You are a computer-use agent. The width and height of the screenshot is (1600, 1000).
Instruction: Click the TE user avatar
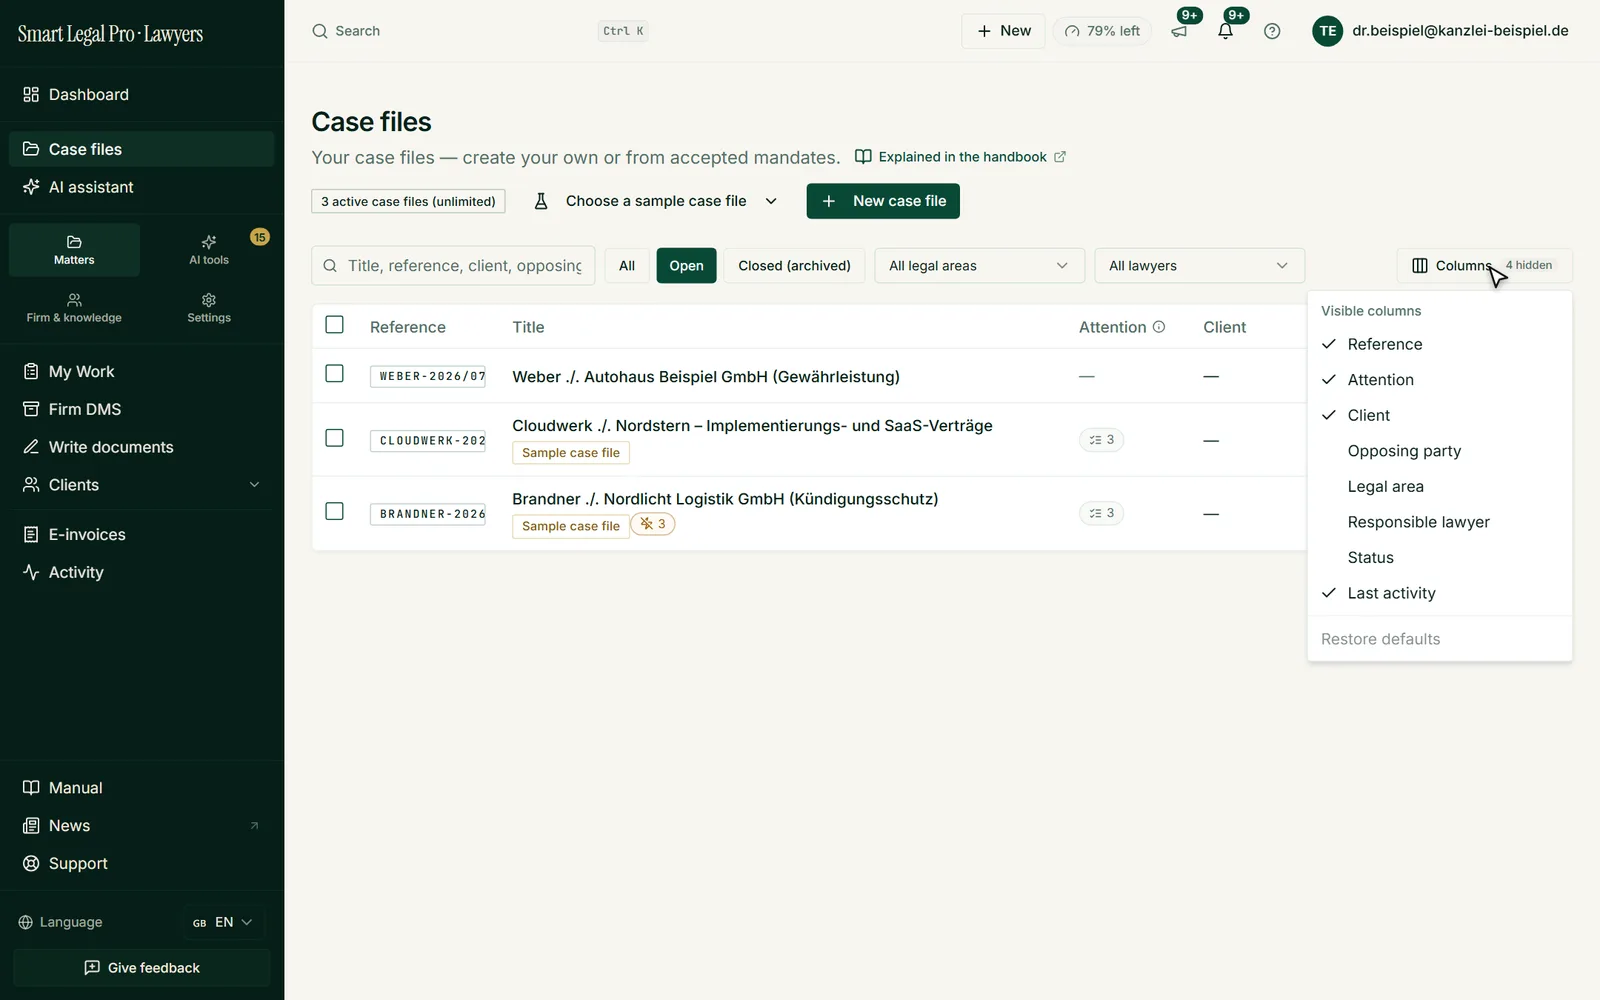pos(1327,31)
